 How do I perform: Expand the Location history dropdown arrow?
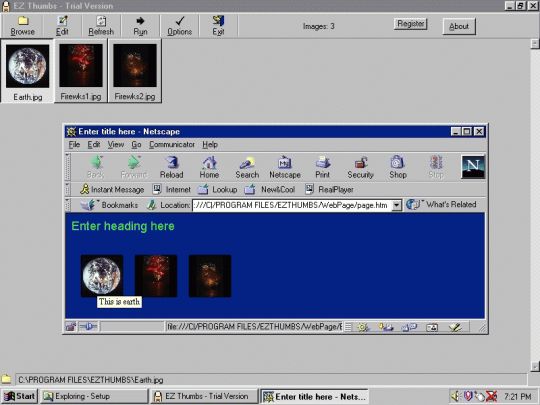point(397,205)
